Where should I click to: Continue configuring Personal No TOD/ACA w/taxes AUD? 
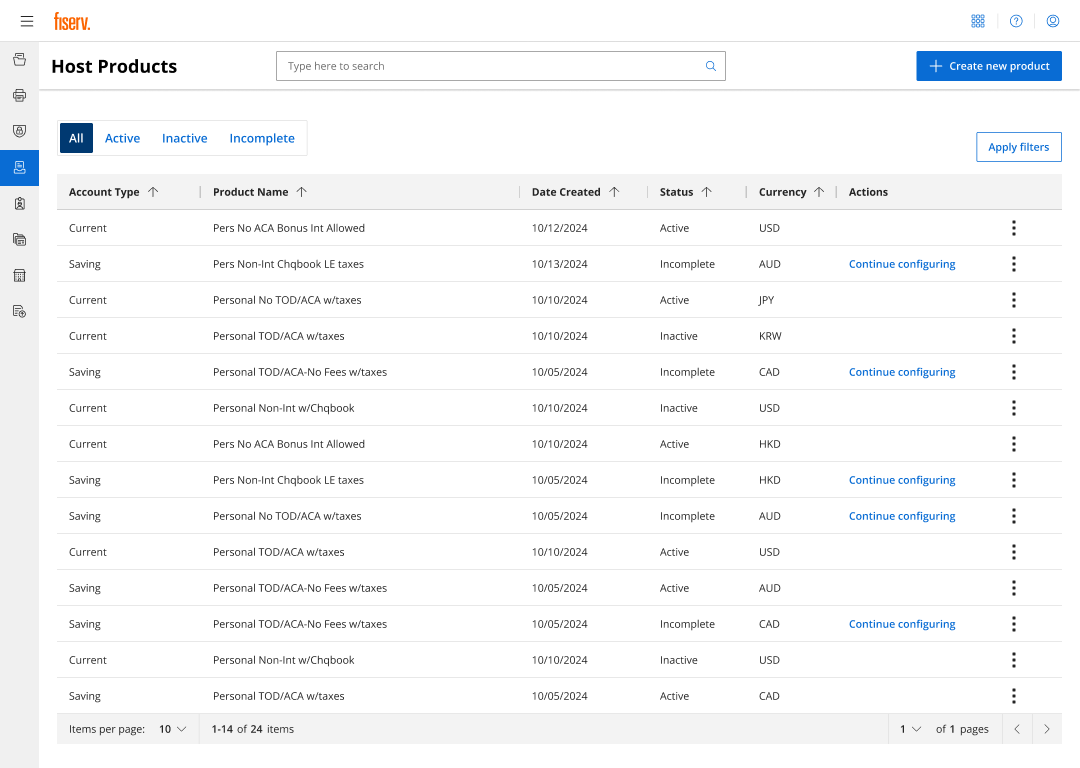point(902,516)
